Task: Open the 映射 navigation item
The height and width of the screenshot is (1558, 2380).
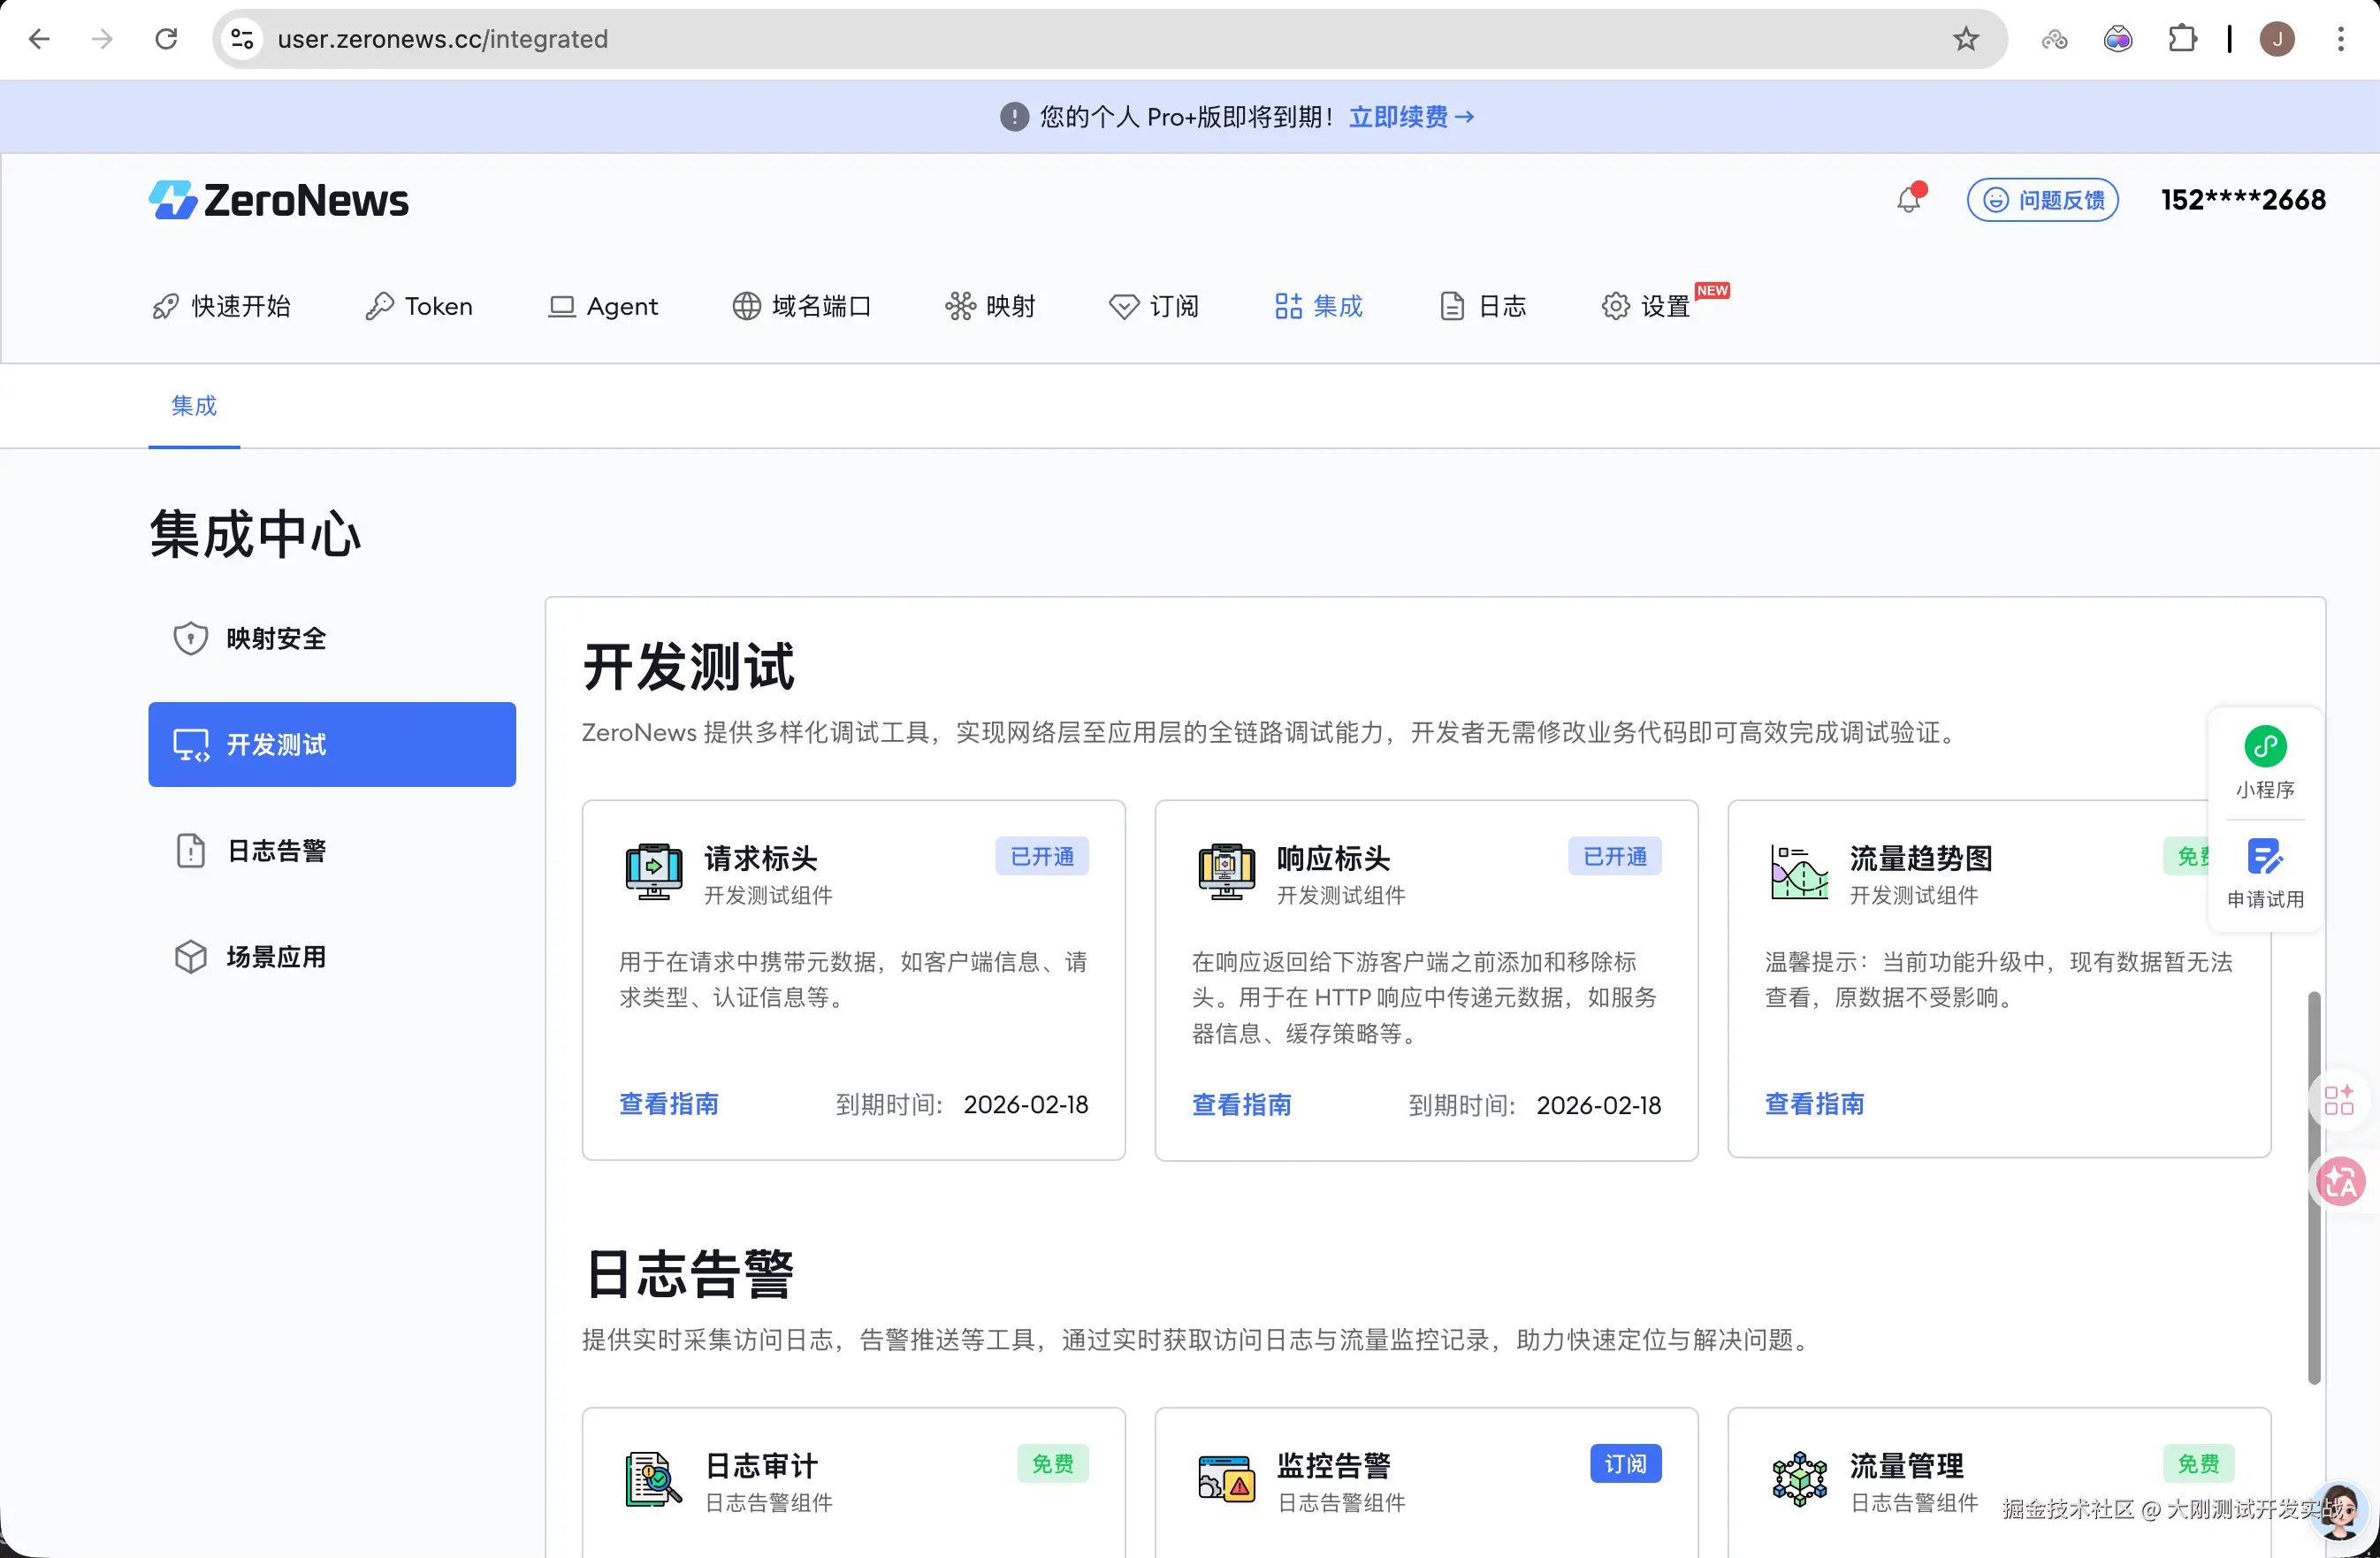Action: (990, 306)
